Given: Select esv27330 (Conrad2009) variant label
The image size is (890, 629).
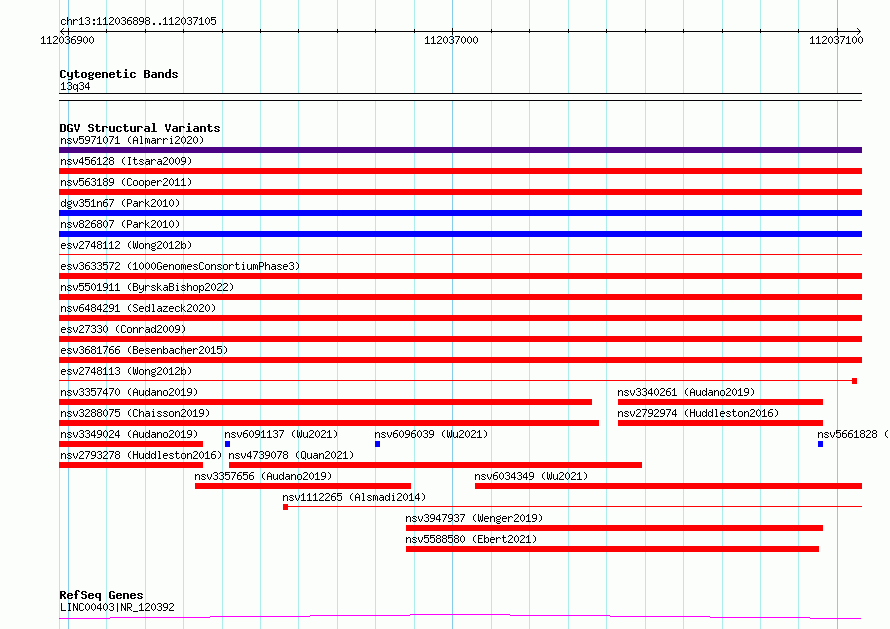Looking at the screenshot, I should click(123, 329).
